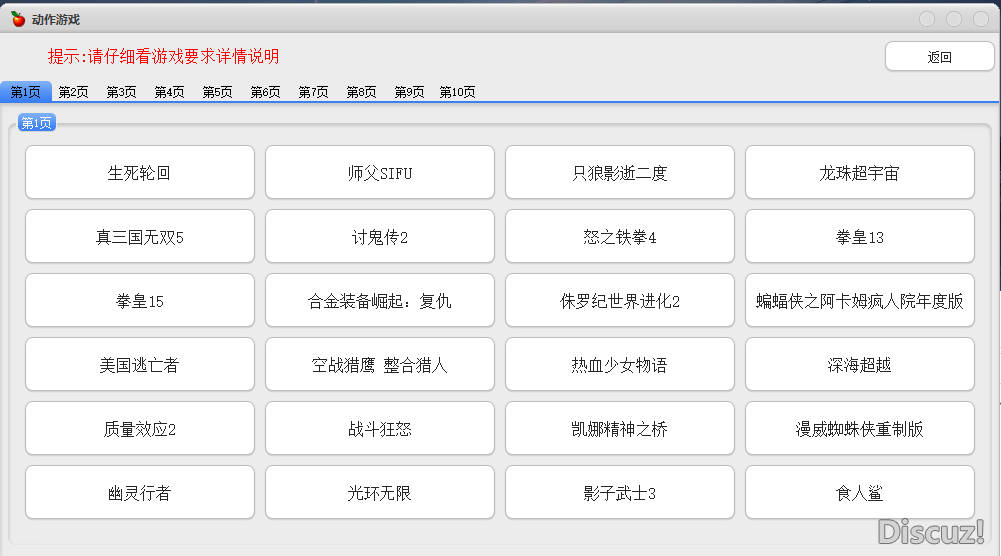Select the 光环无限 game

(x=380, y=492)
